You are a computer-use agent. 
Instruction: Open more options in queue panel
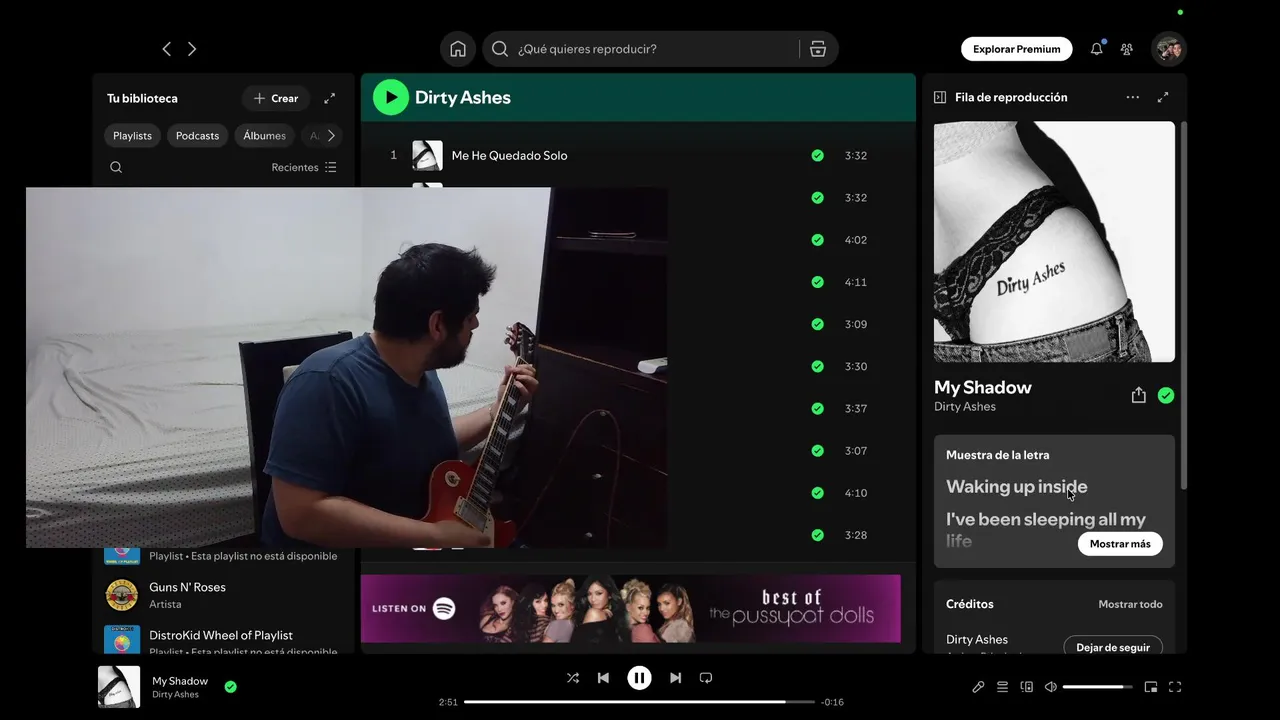[x=1132, y=97]
